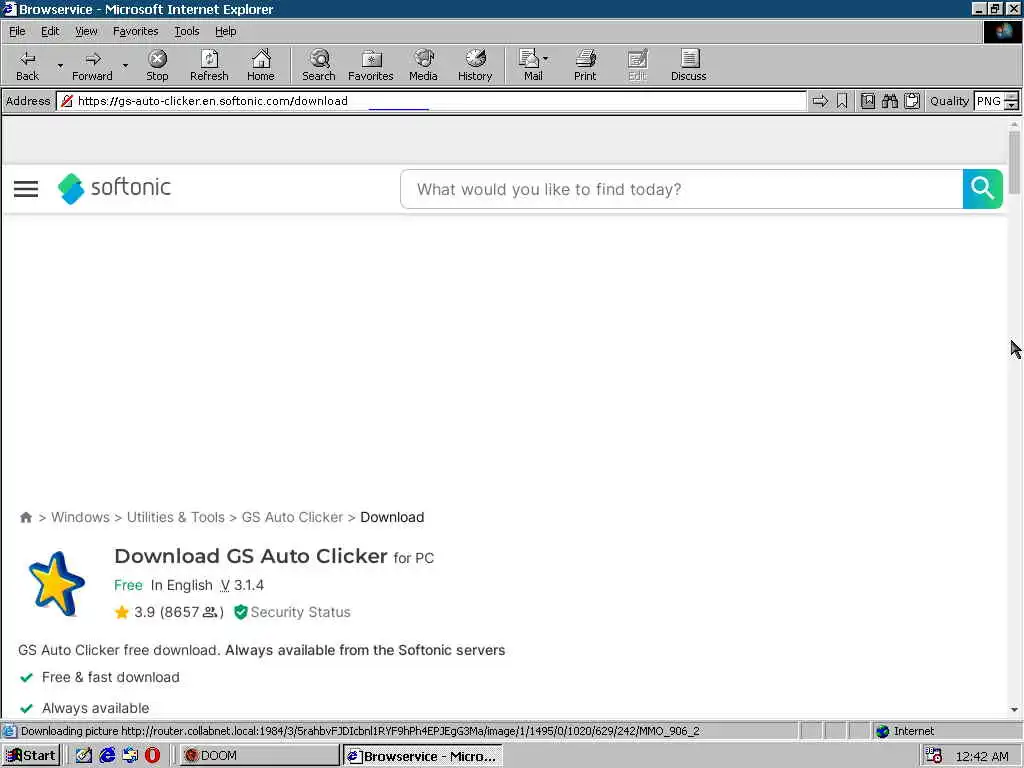Click the Download GS Auto Clicker heading

pos(251,556)
